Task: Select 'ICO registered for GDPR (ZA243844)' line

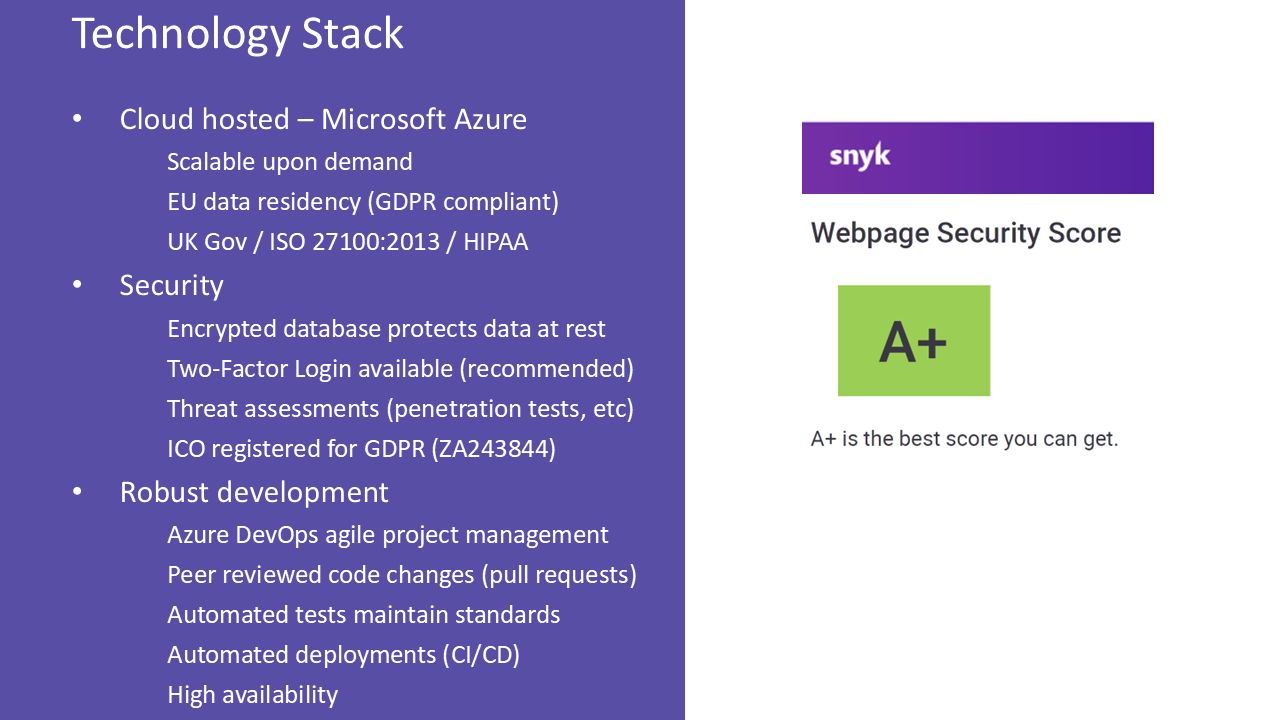Action: [361, 449]
